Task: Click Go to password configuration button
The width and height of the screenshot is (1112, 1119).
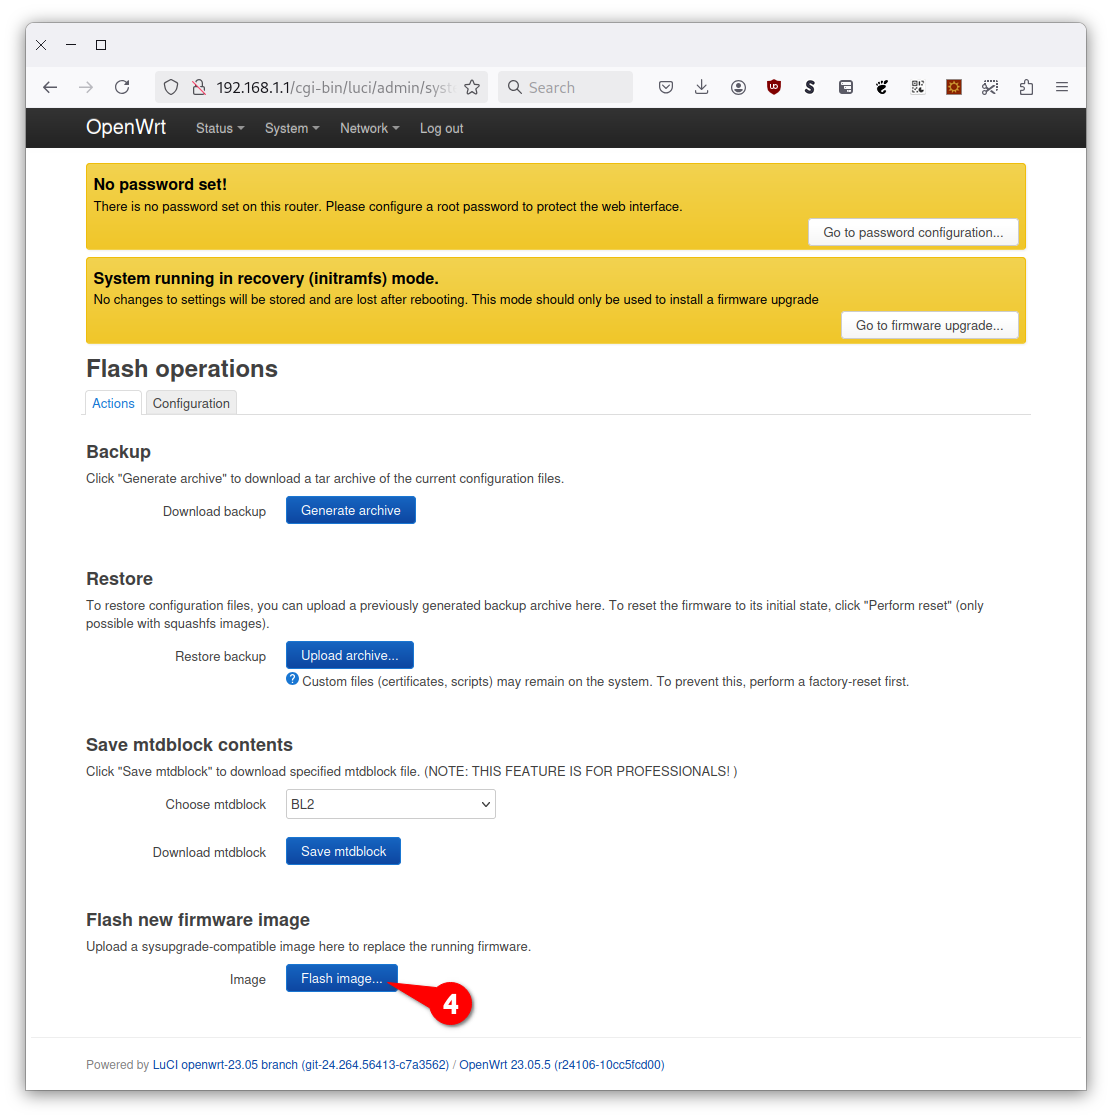Action: (x=912, y=232)
